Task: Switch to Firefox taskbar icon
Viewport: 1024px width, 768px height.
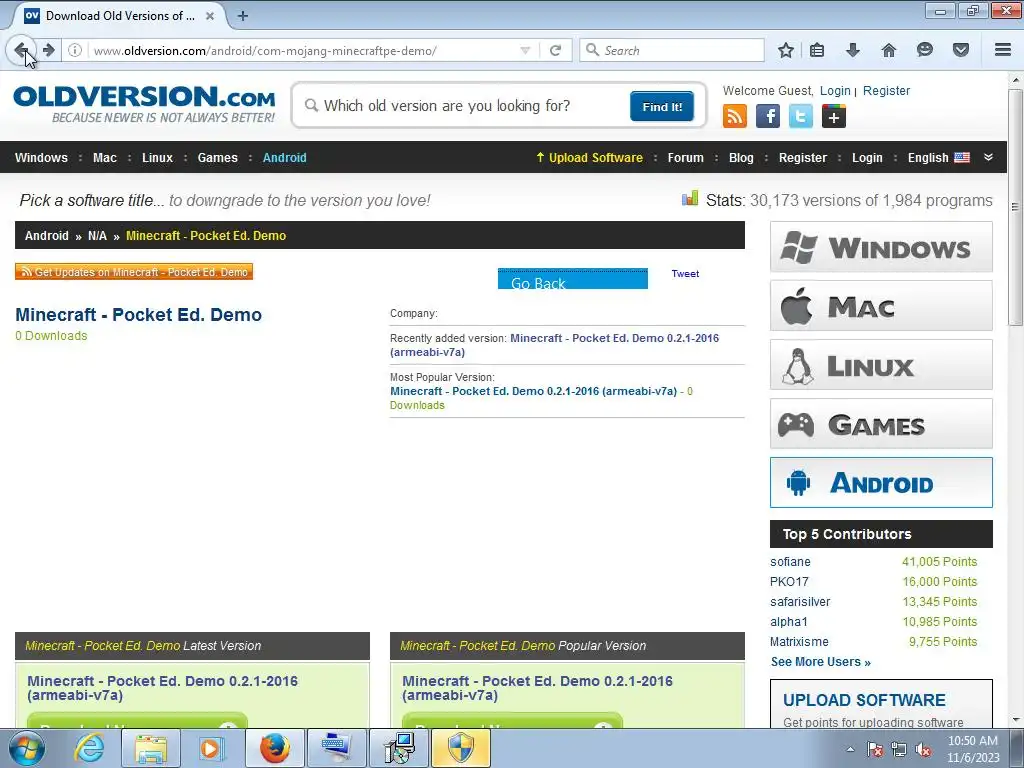Action: [274, 748]
